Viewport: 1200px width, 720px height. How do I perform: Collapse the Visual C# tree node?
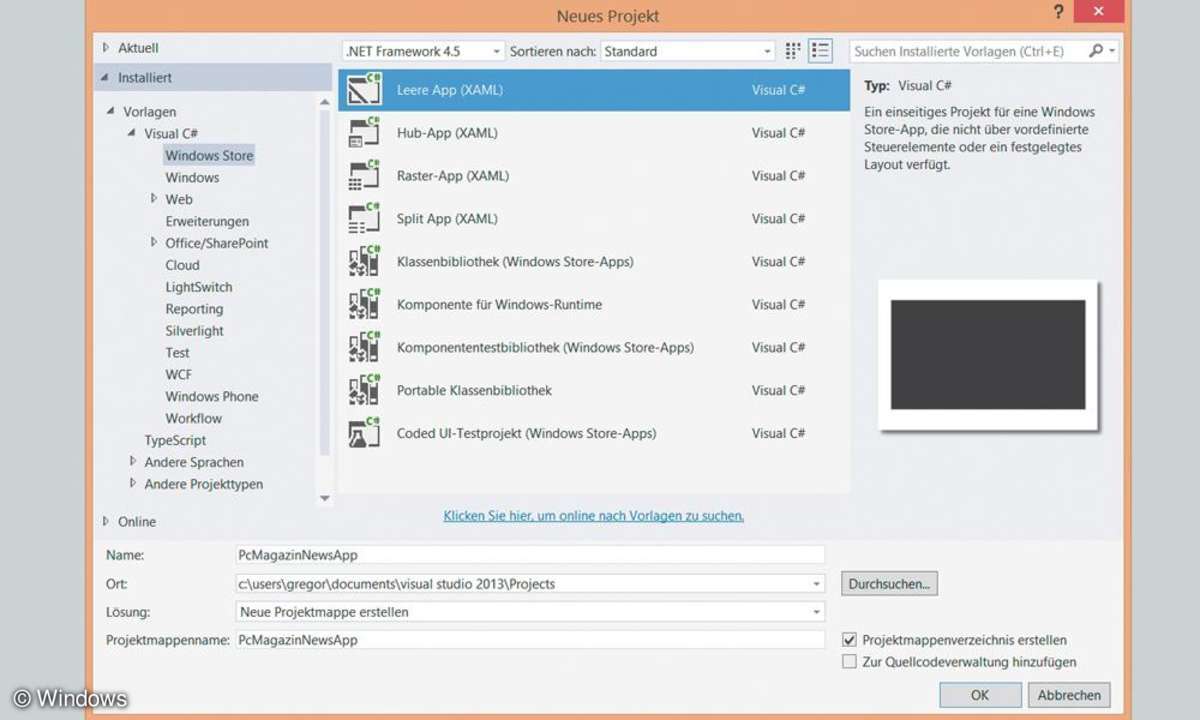[x=132, y=133]
